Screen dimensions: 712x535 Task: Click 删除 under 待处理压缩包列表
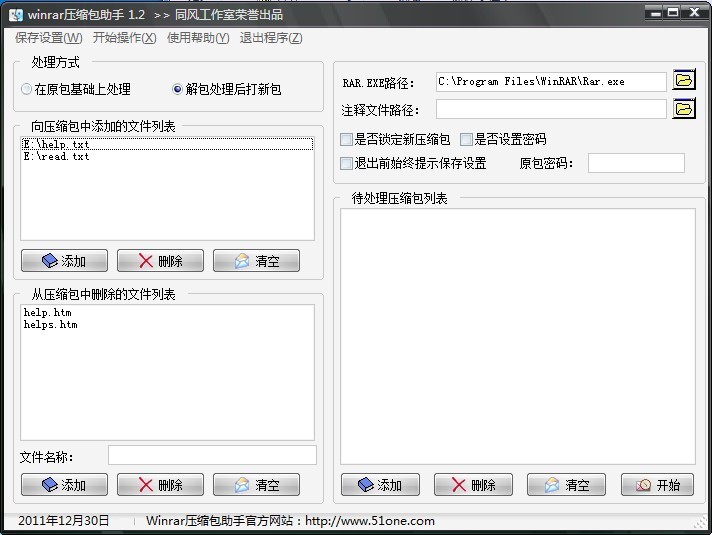[x=473, y=485]
